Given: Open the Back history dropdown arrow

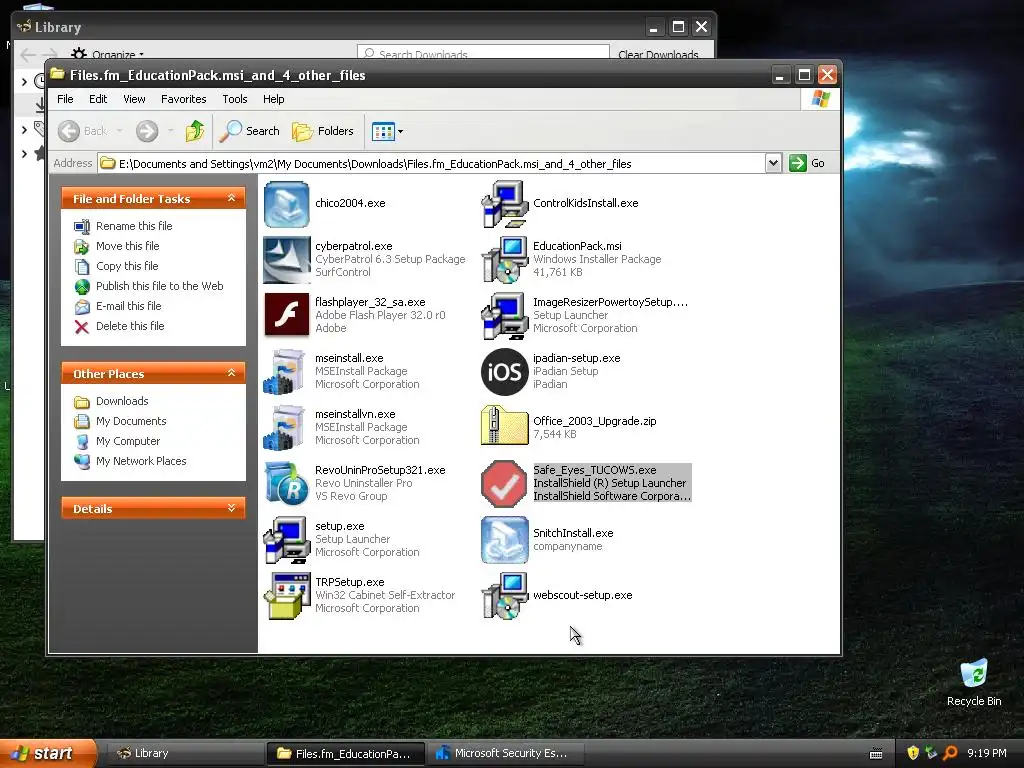Looking at the screenshot, I should point(120,131).
